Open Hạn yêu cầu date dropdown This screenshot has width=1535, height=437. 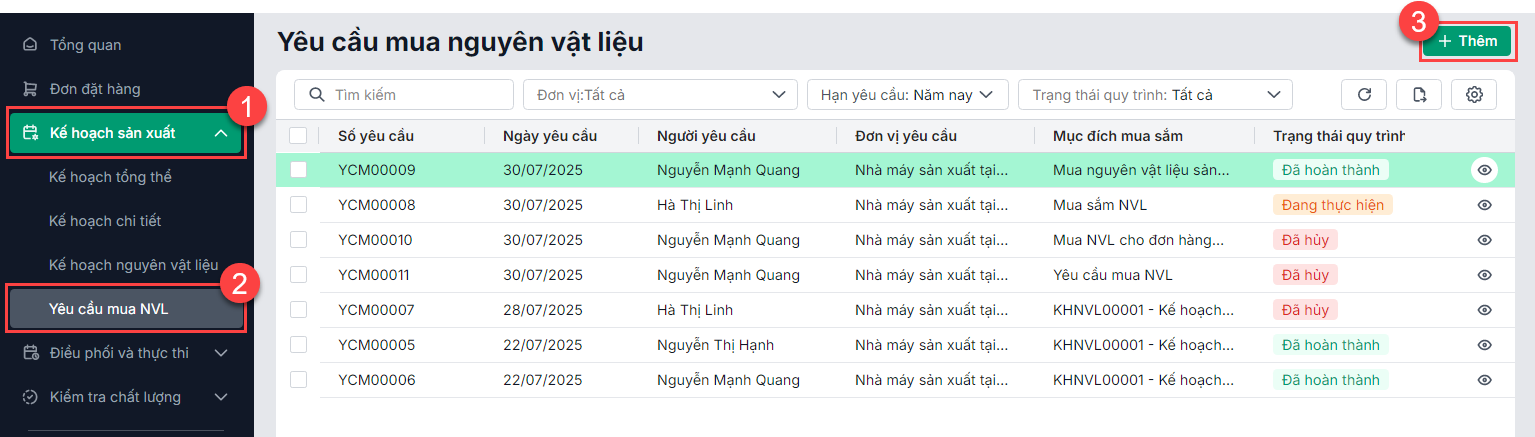click(907, 95)
